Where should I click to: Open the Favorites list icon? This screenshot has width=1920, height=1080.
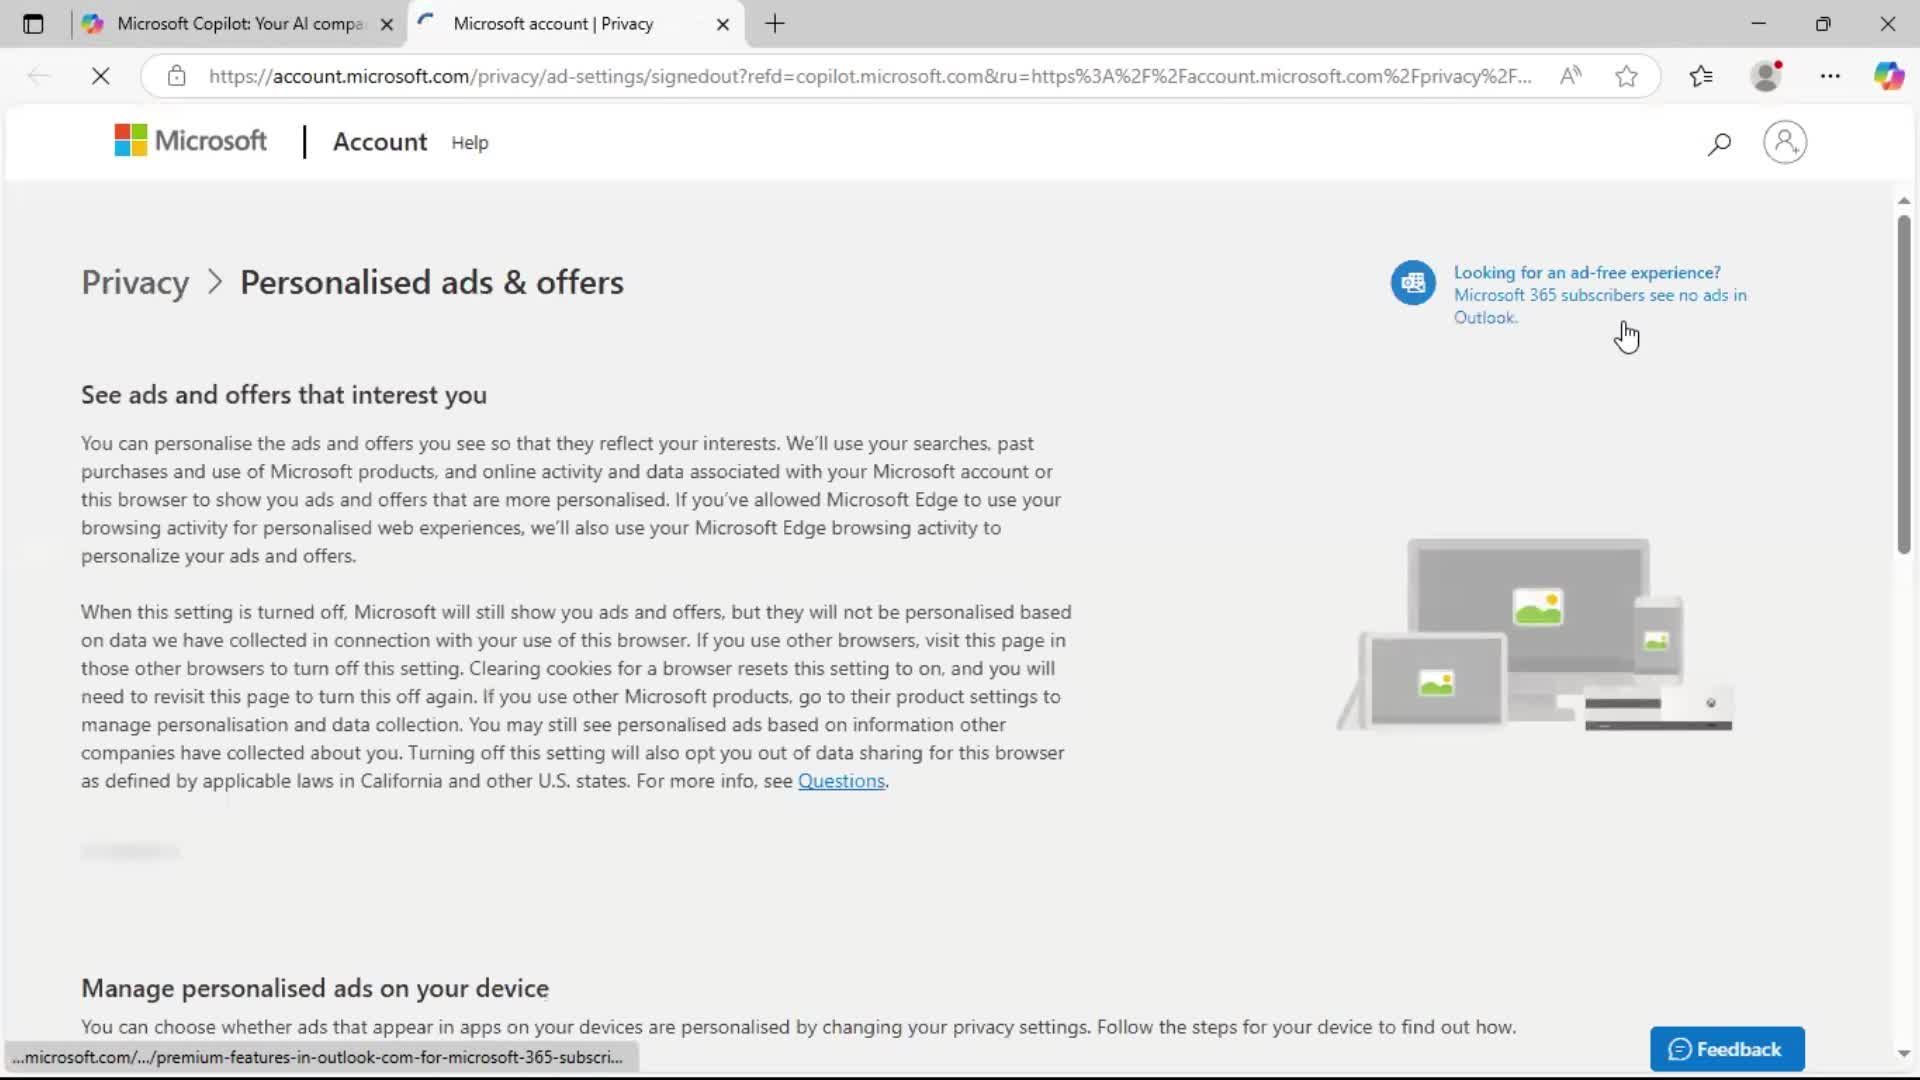1701,76
